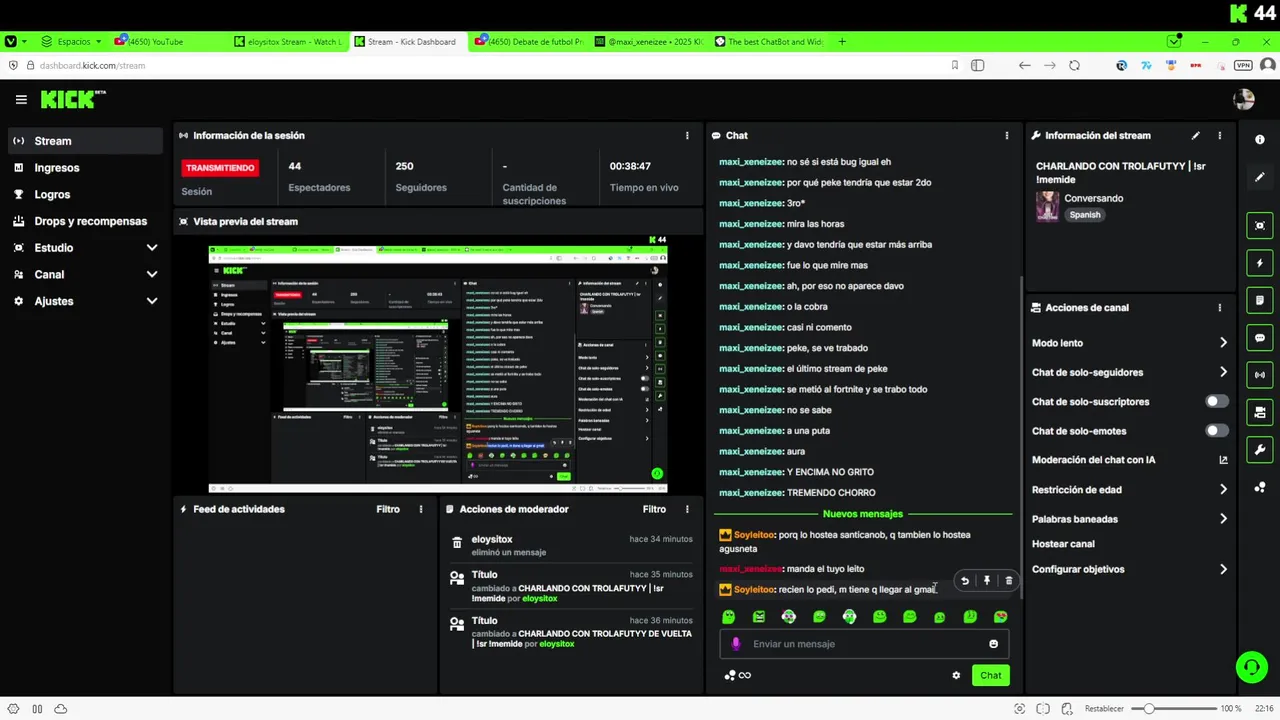Open Acciones de canal three-dot menu

[x=1219, y=308]
